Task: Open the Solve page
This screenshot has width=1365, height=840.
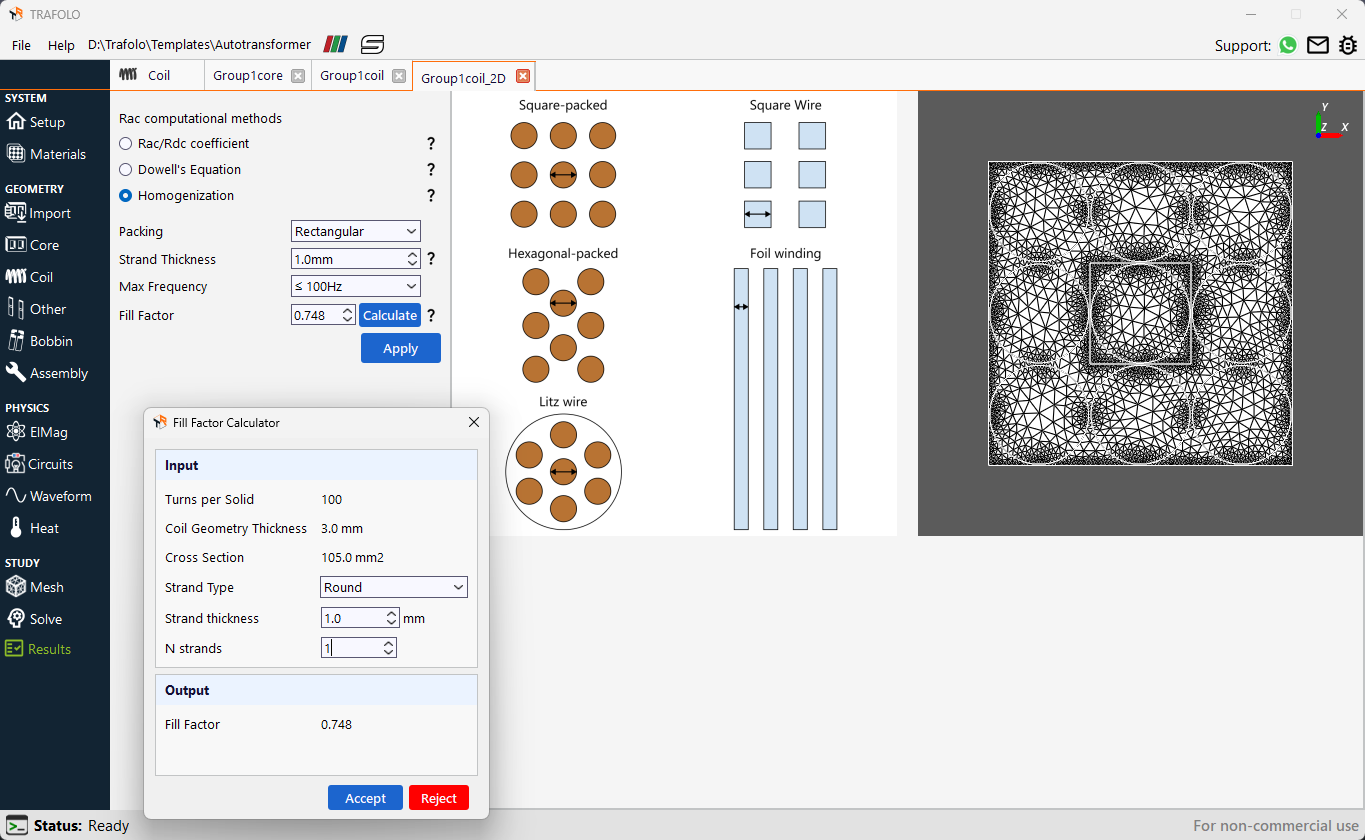Action: click(34, 619)
